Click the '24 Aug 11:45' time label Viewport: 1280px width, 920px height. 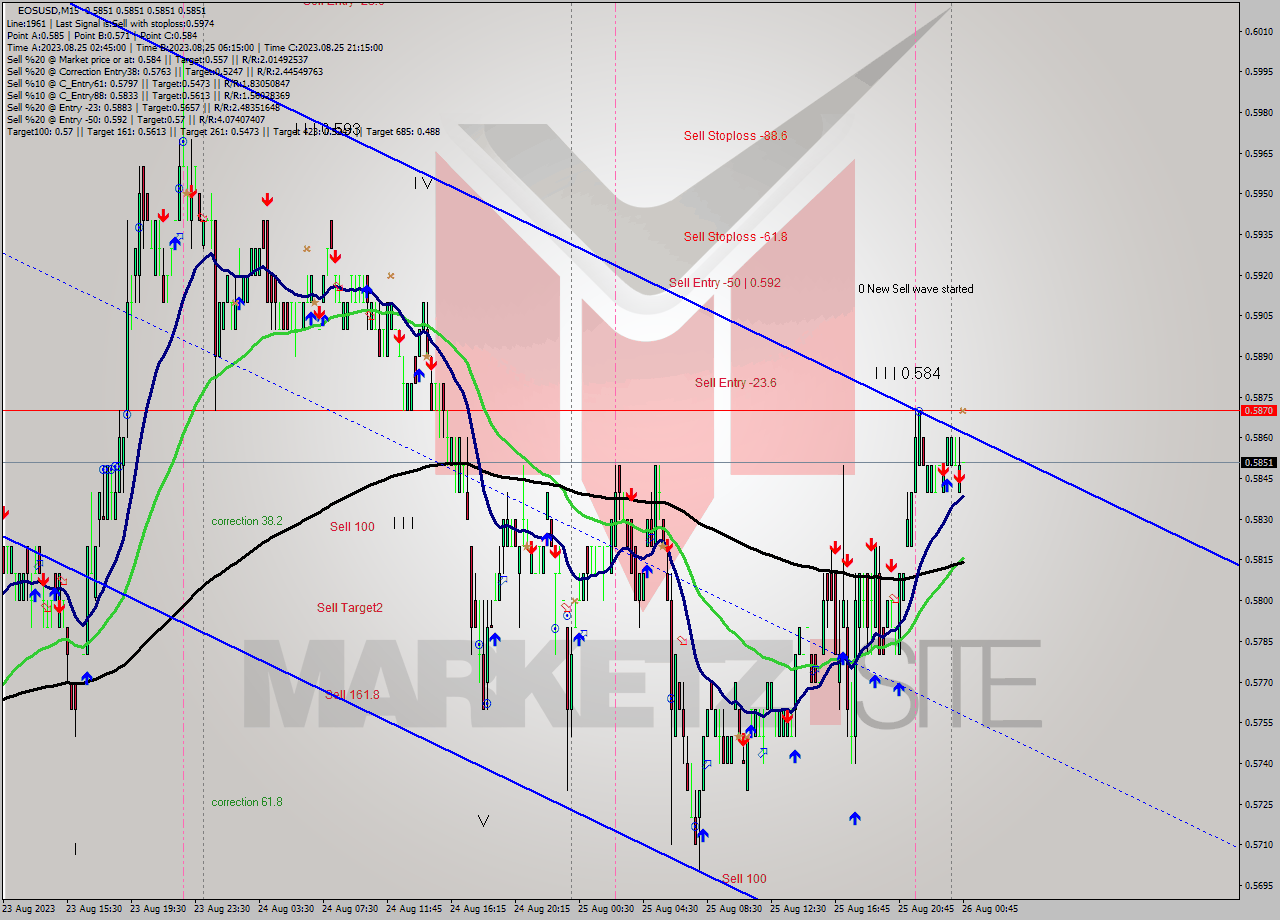[414, 909]
